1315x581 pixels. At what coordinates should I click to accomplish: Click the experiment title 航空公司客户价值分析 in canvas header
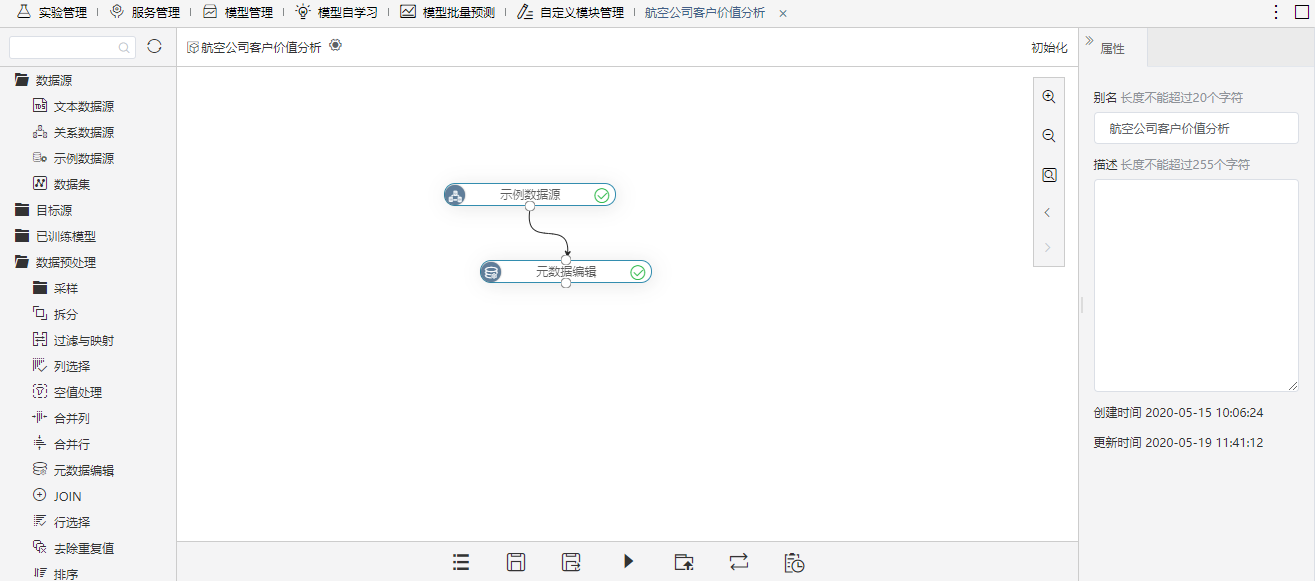coord(261,47)
